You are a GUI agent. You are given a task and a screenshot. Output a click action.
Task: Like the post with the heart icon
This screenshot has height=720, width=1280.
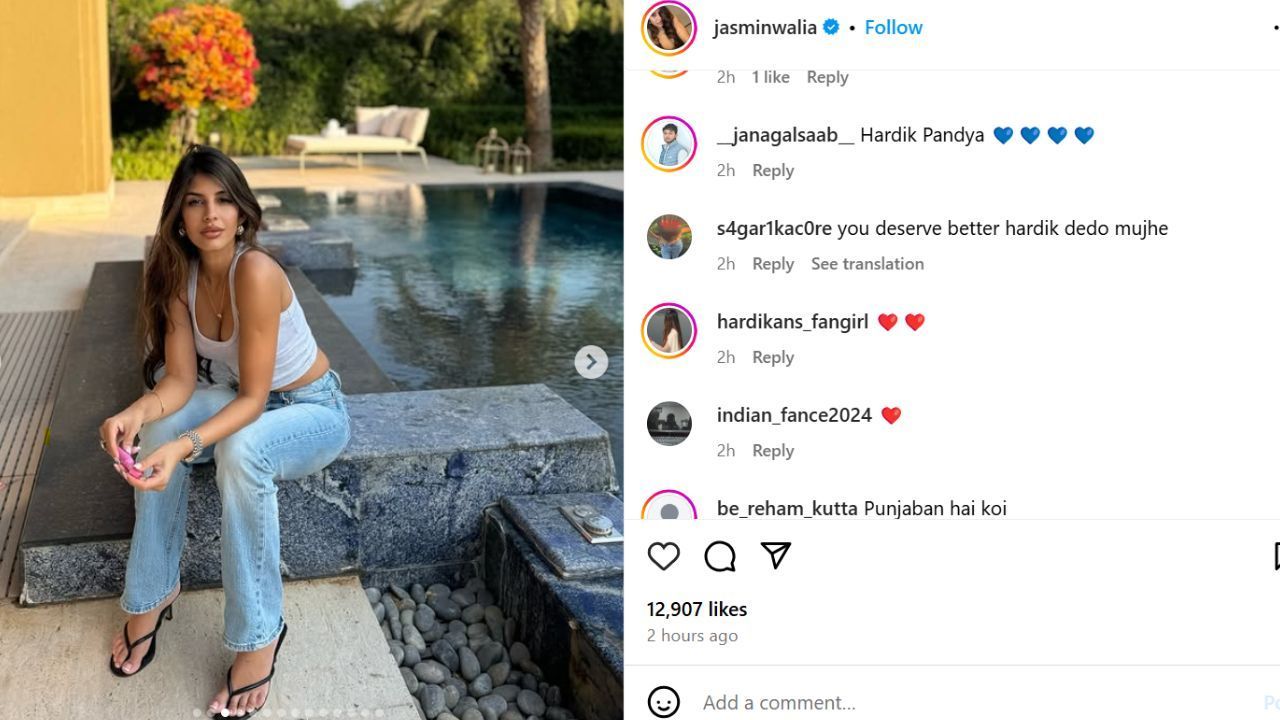tap(663, 556)
